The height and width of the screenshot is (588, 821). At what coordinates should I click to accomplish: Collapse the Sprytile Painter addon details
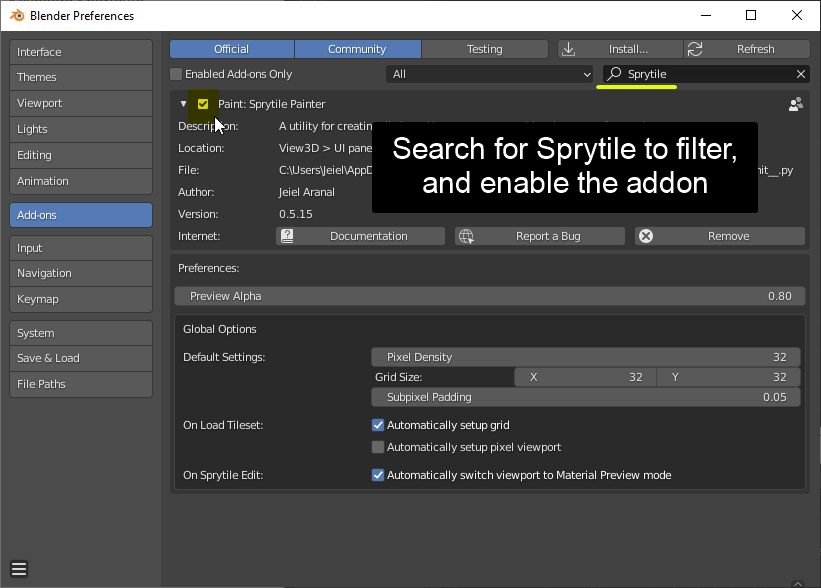(x=183, y=104)
